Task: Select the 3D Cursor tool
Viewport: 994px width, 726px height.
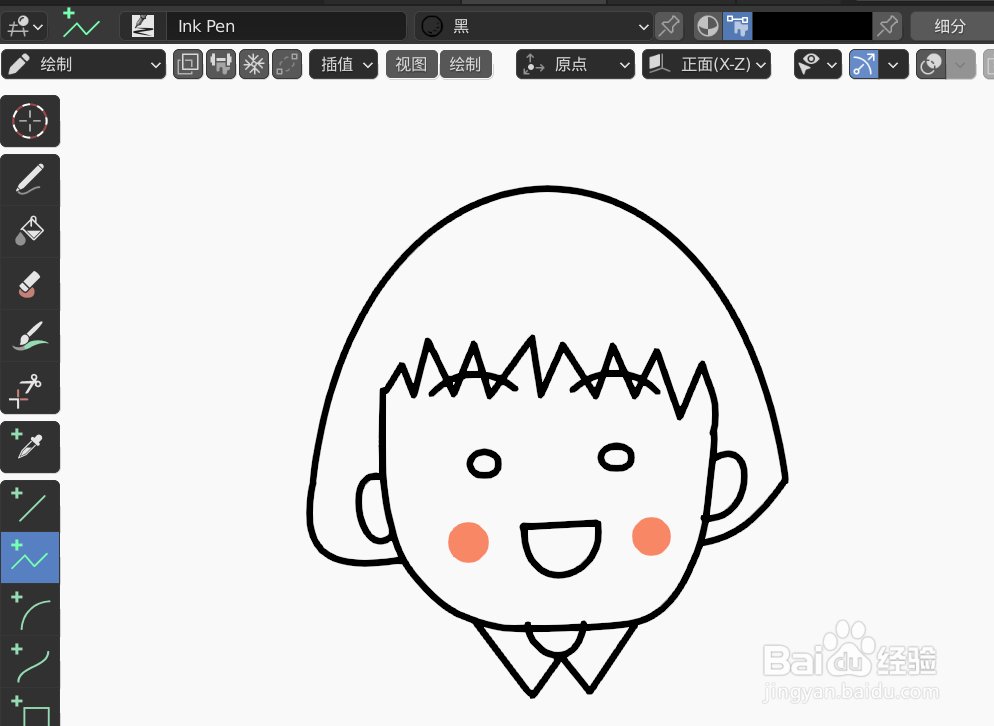Action: click(x=30, y=120)
